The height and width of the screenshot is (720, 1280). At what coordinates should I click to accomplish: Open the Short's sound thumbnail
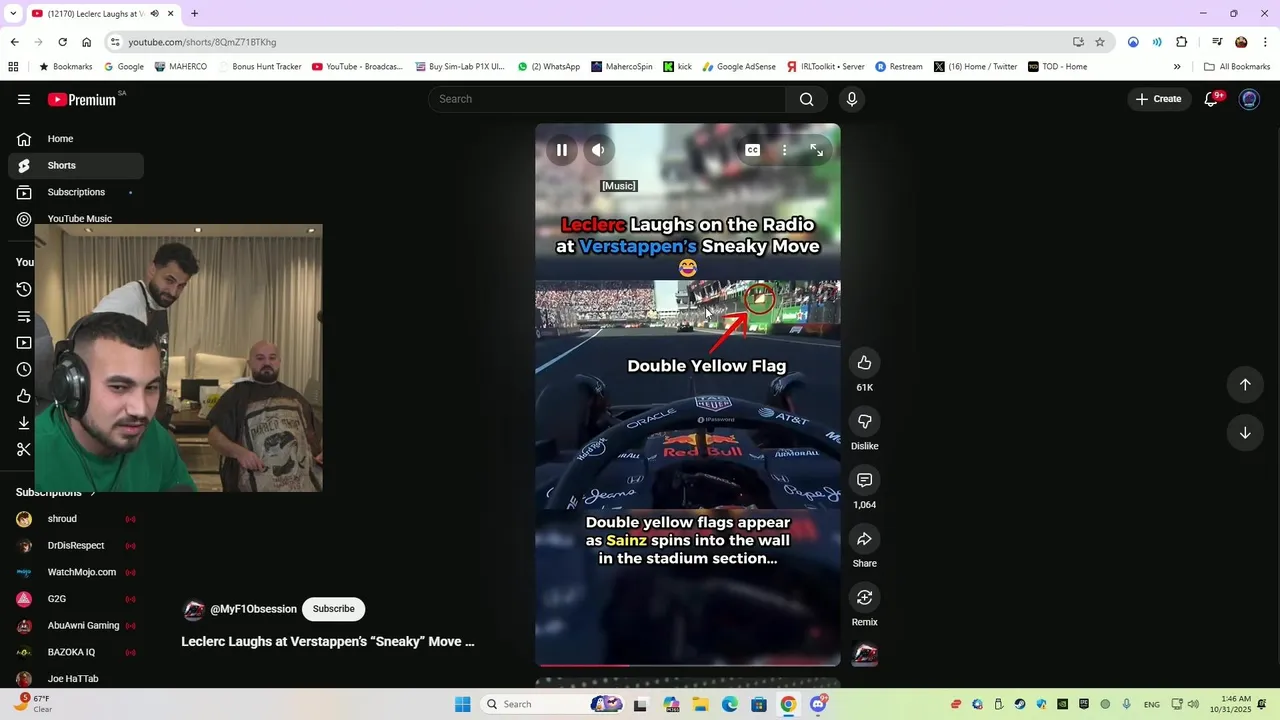[865, 655]
